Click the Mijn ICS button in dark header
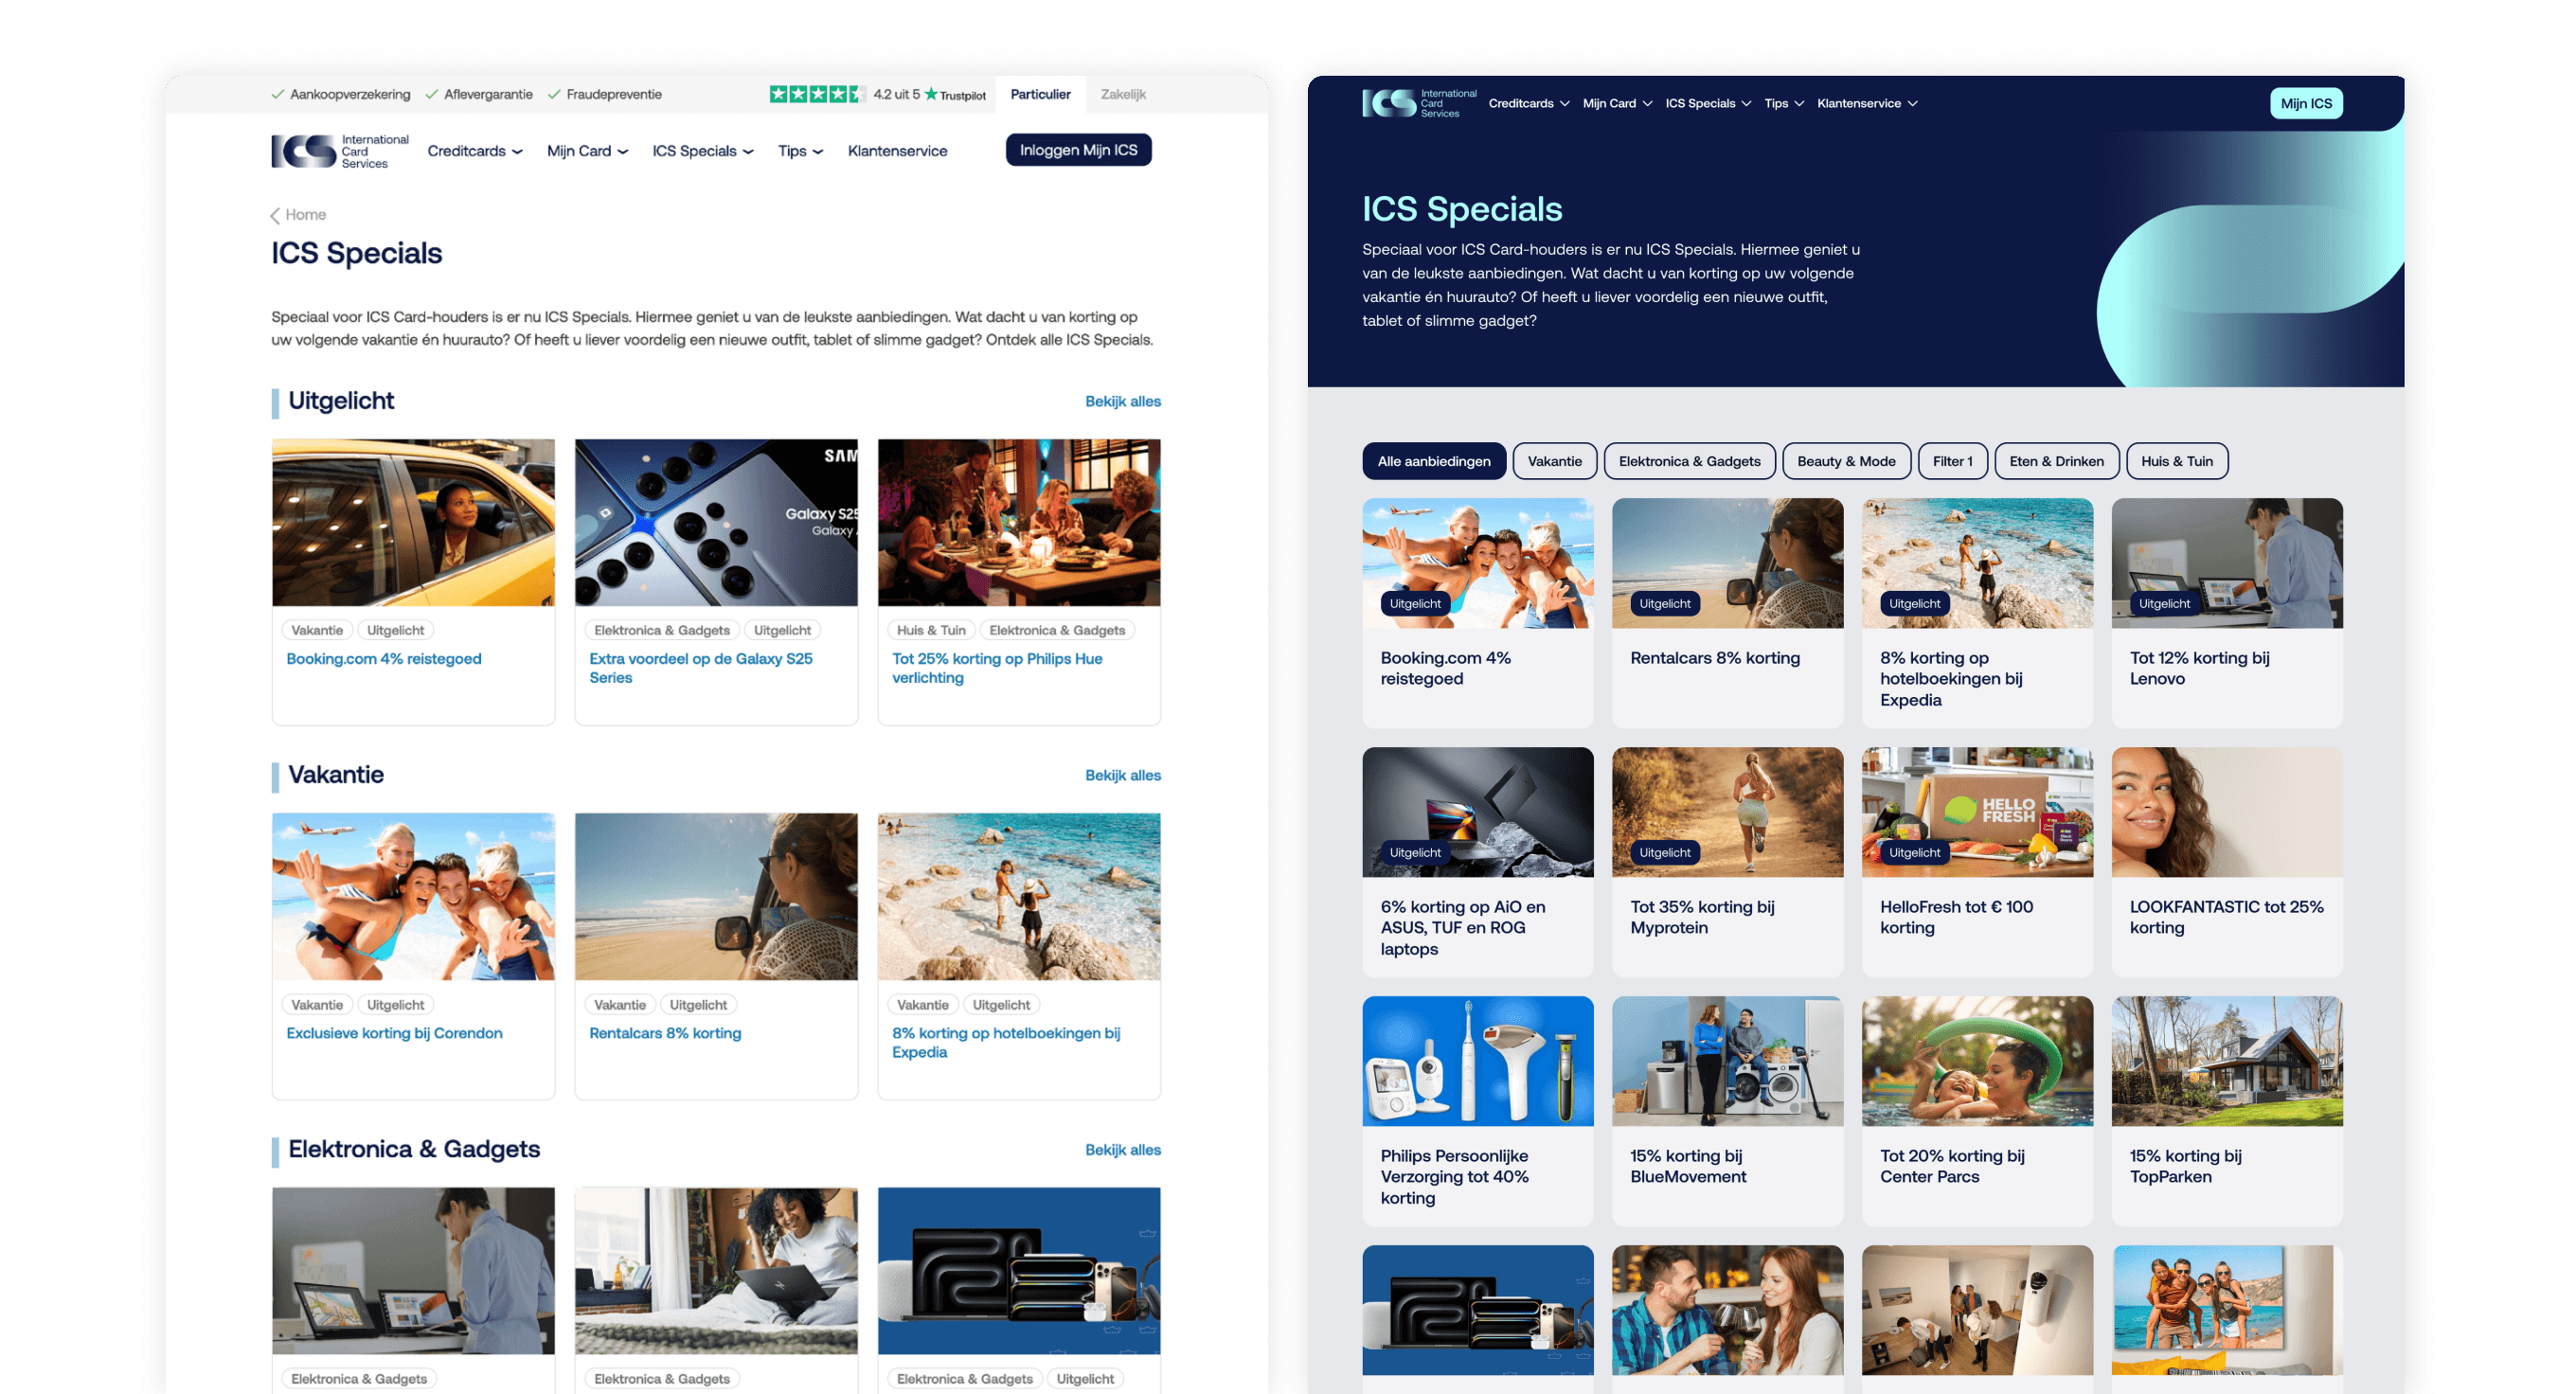 (2305, 103)
